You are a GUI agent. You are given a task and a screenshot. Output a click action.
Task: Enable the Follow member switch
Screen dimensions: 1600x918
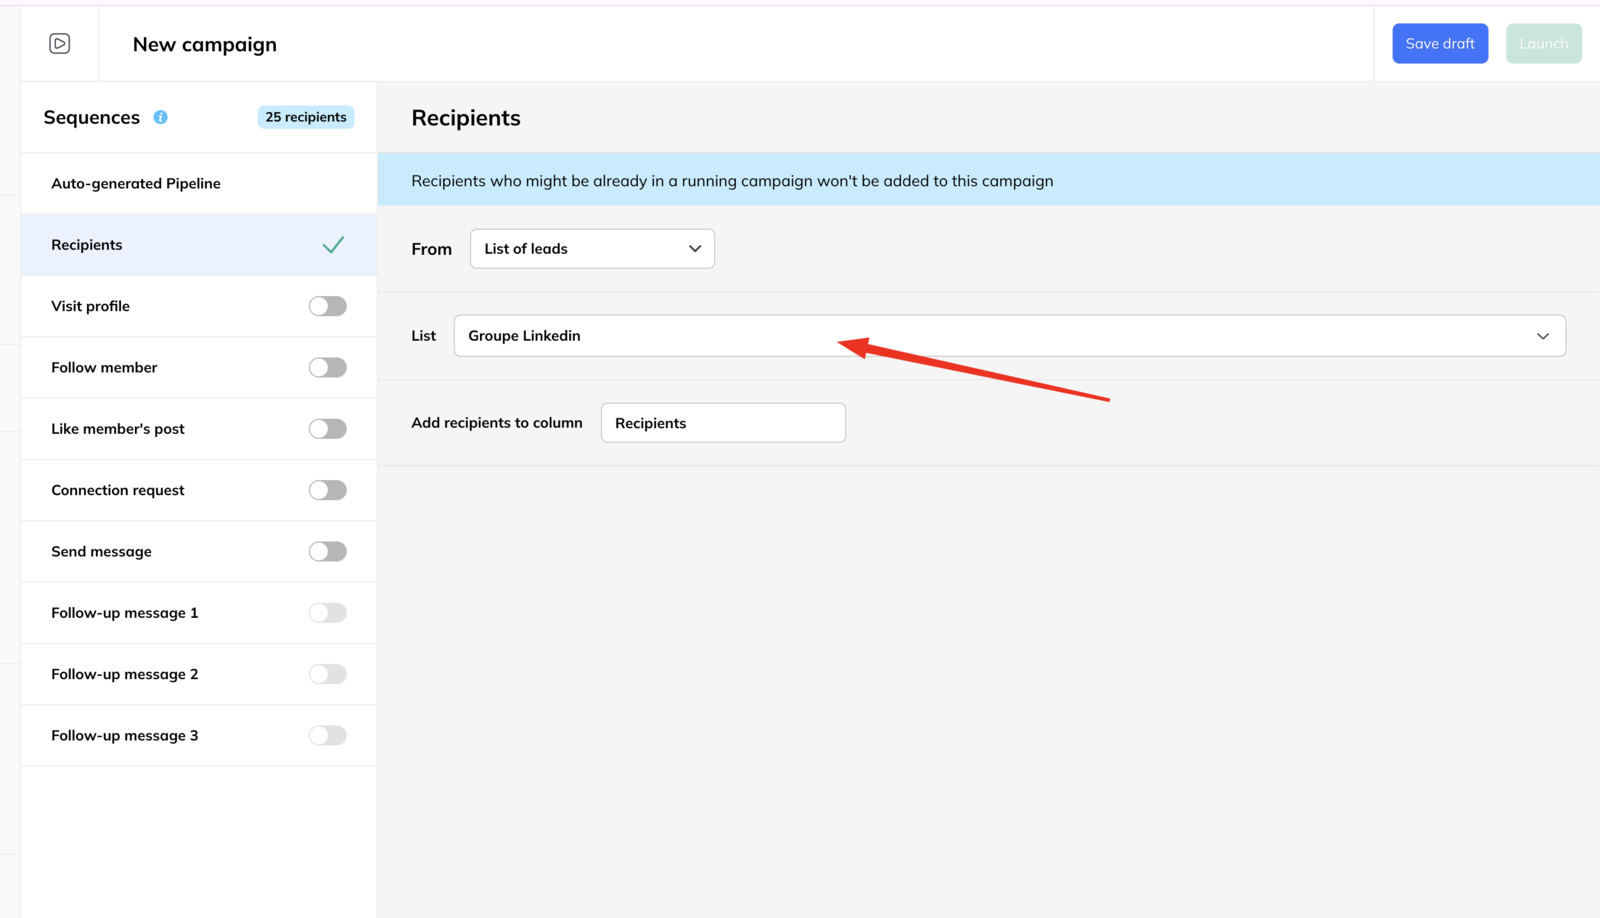coord(327,367)
